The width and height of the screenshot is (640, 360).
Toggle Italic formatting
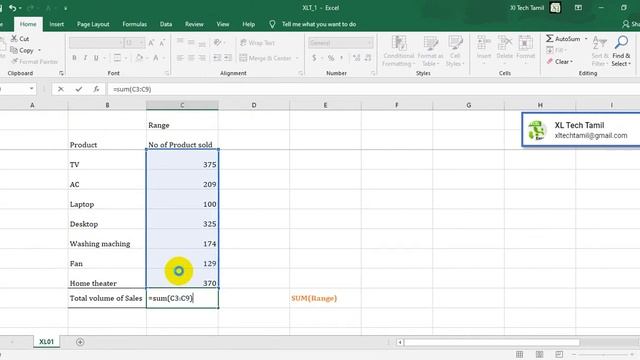click(85, 58)
